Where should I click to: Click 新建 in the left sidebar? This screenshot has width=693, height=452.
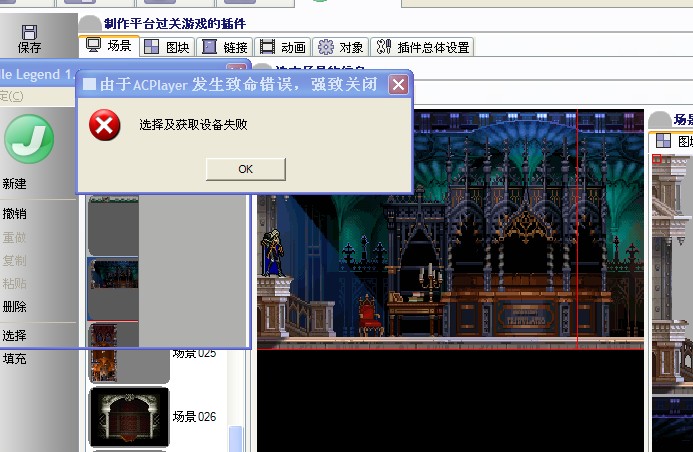[15, 184]
